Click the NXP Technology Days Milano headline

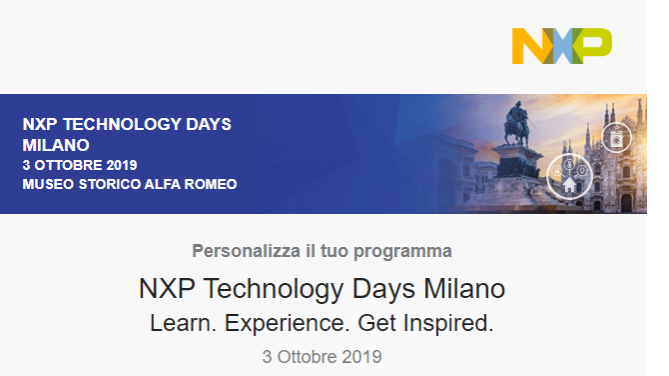322,289
